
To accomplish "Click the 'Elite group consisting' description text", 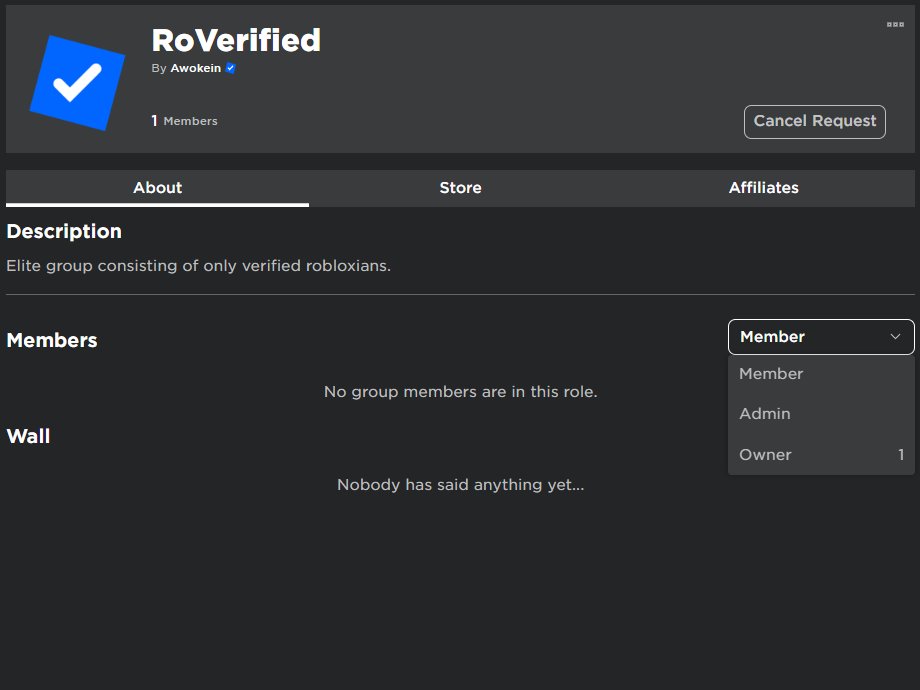I will pos(198,266).
